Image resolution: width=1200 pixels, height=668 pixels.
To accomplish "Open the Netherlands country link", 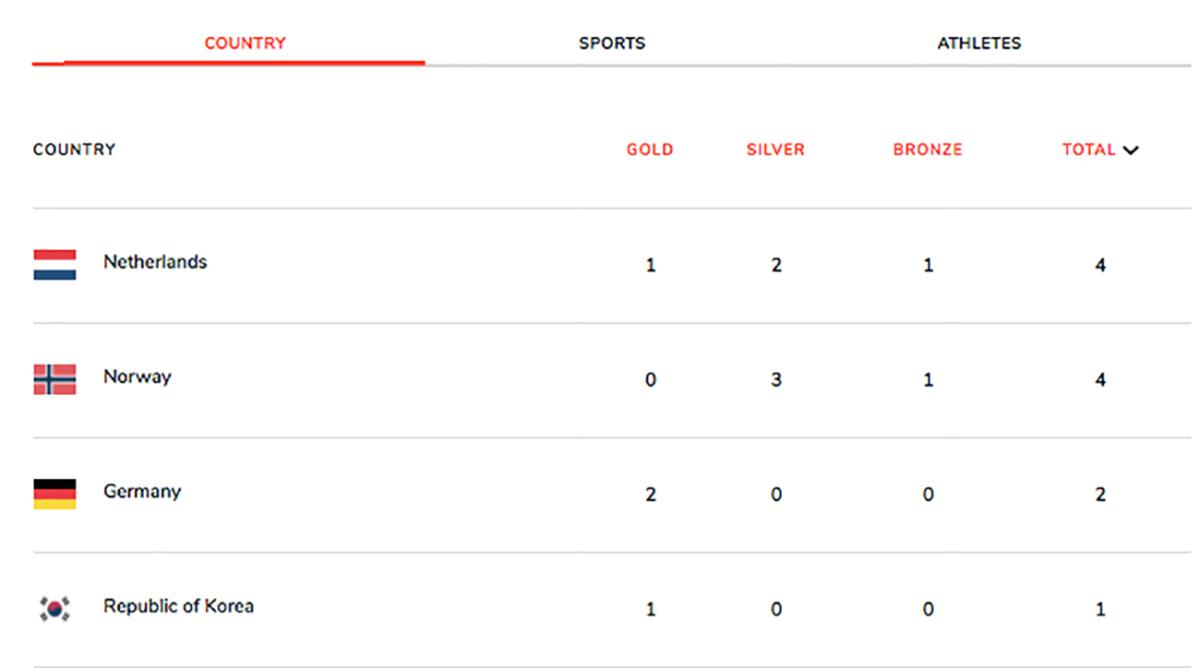I will (155, 262).
